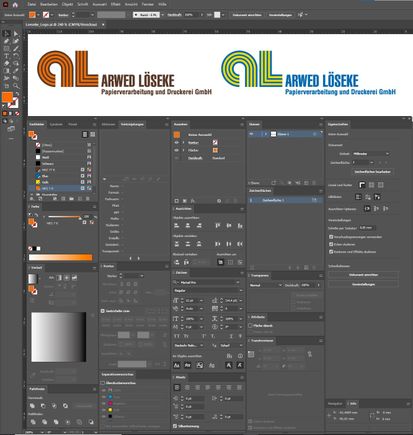Click Dokument einrichten in top control bar
This screenshot has width=413, height=435.
[247, 15]
